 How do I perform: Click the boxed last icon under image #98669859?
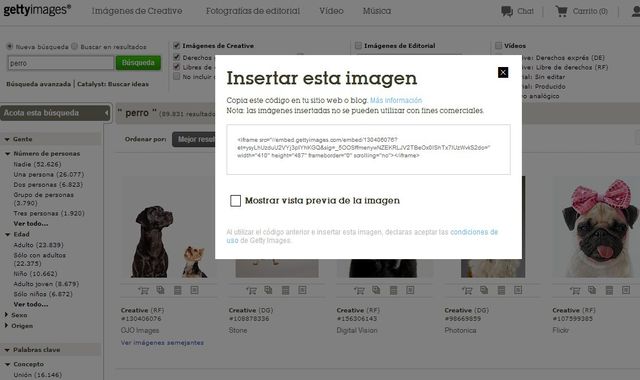518,290
